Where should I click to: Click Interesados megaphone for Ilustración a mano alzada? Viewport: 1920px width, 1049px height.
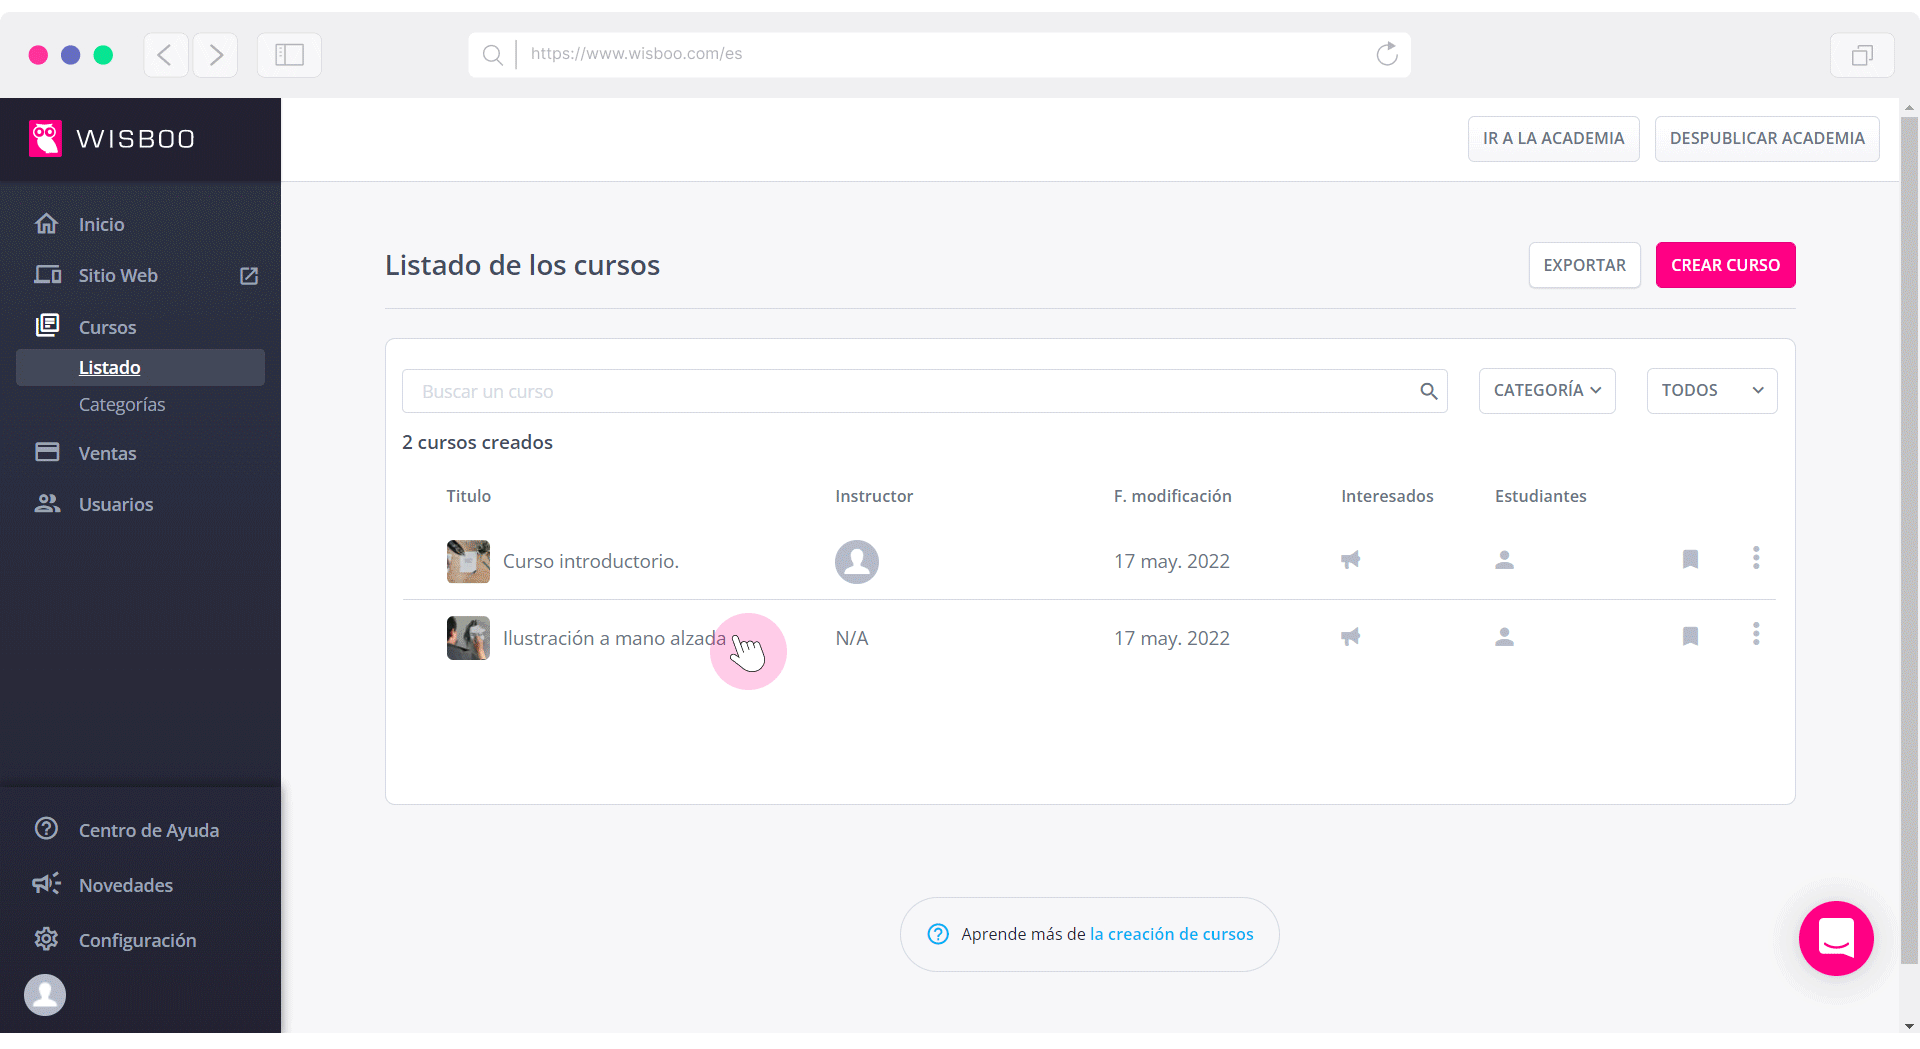click(x=1351, y=637)
